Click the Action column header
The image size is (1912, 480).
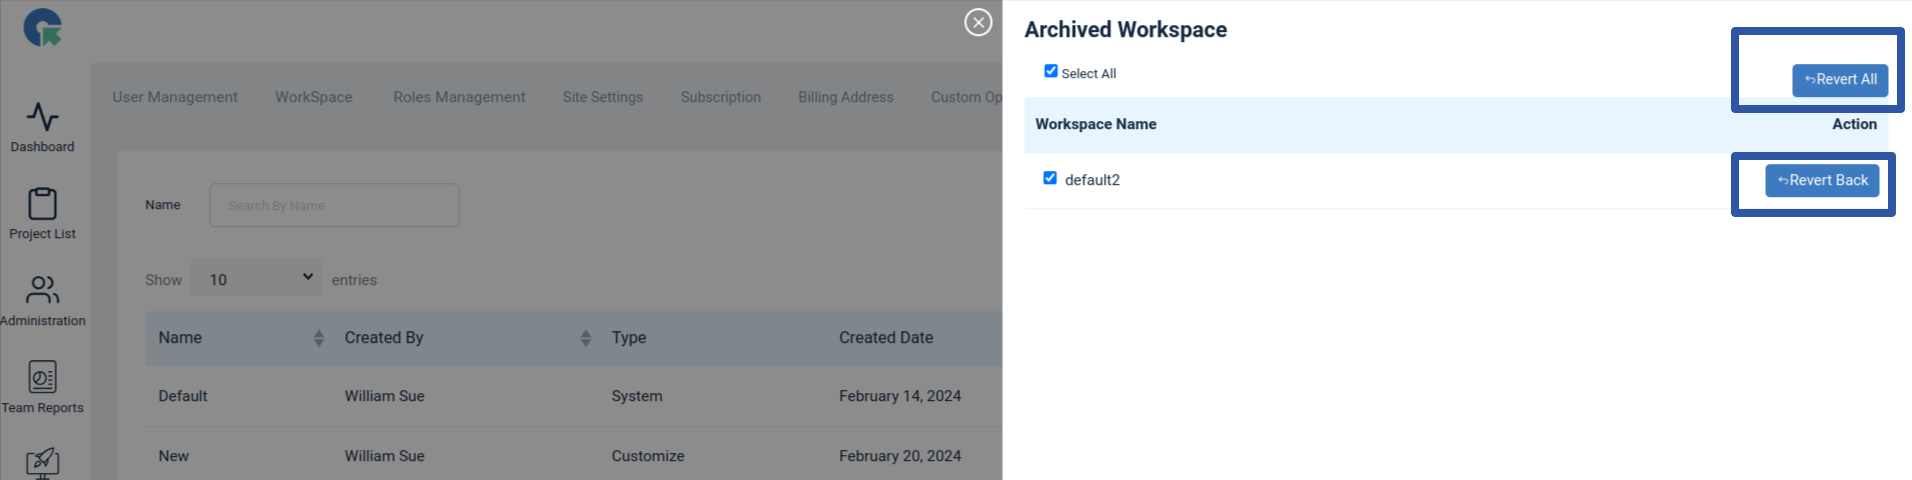1854,124
